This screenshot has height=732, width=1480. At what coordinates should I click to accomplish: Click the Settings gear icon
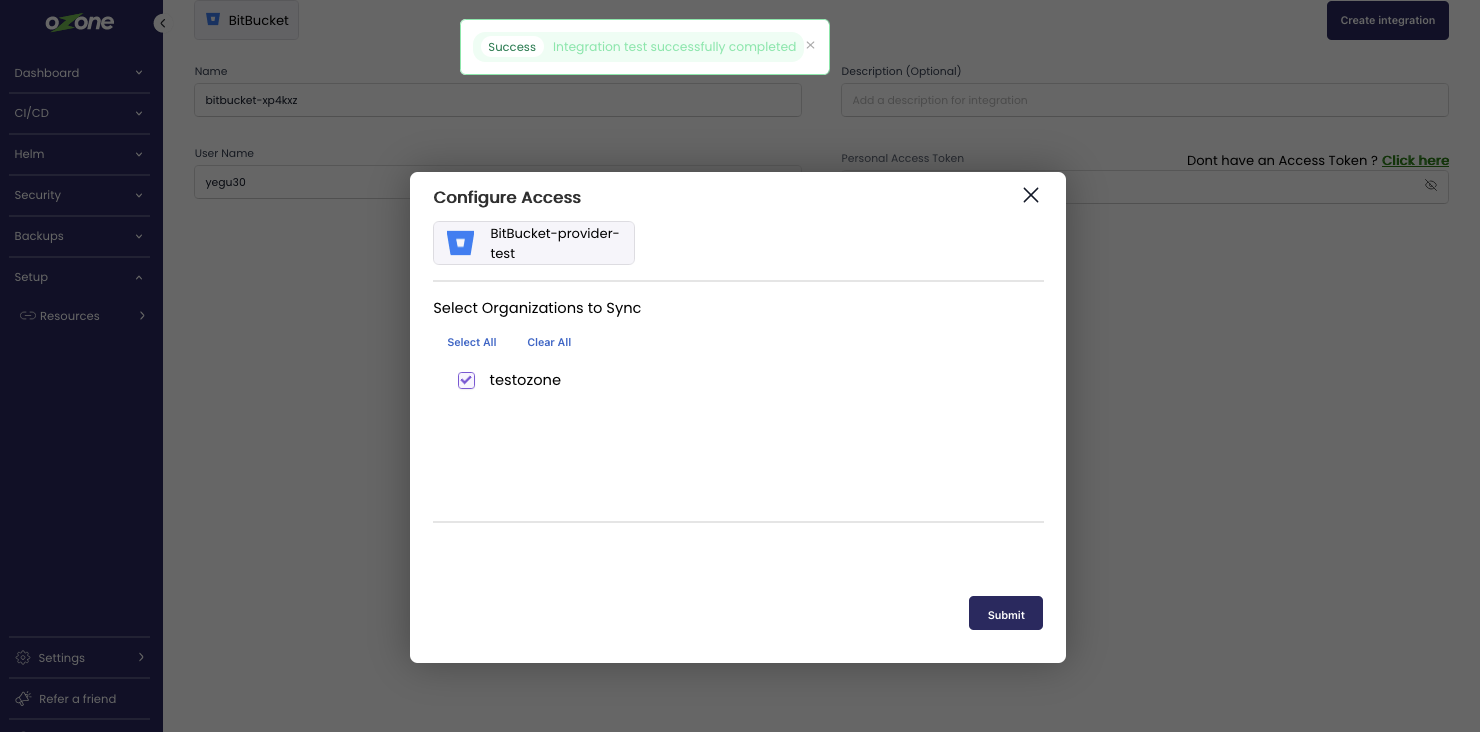[23, 658]
